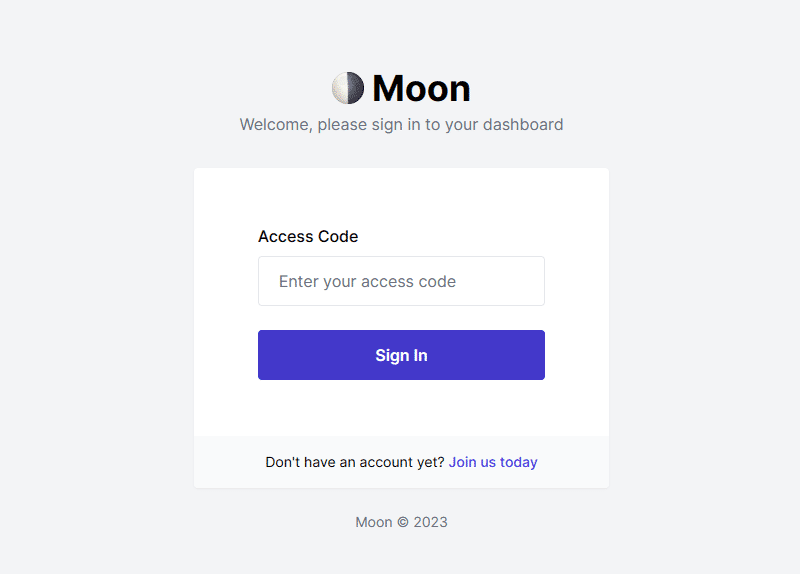The image size is (800, 574).
Task: Click the 'Enter your access code' placeholder
Action: click(x=367, y=282)
